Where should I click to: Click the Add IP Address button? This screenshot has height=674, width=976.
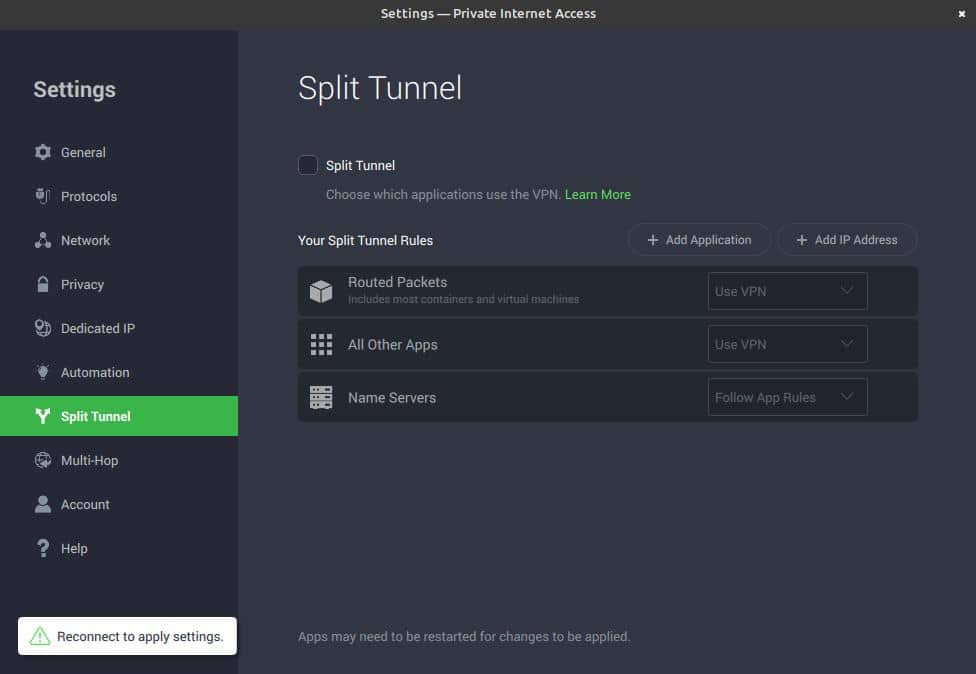click(847, 240)
